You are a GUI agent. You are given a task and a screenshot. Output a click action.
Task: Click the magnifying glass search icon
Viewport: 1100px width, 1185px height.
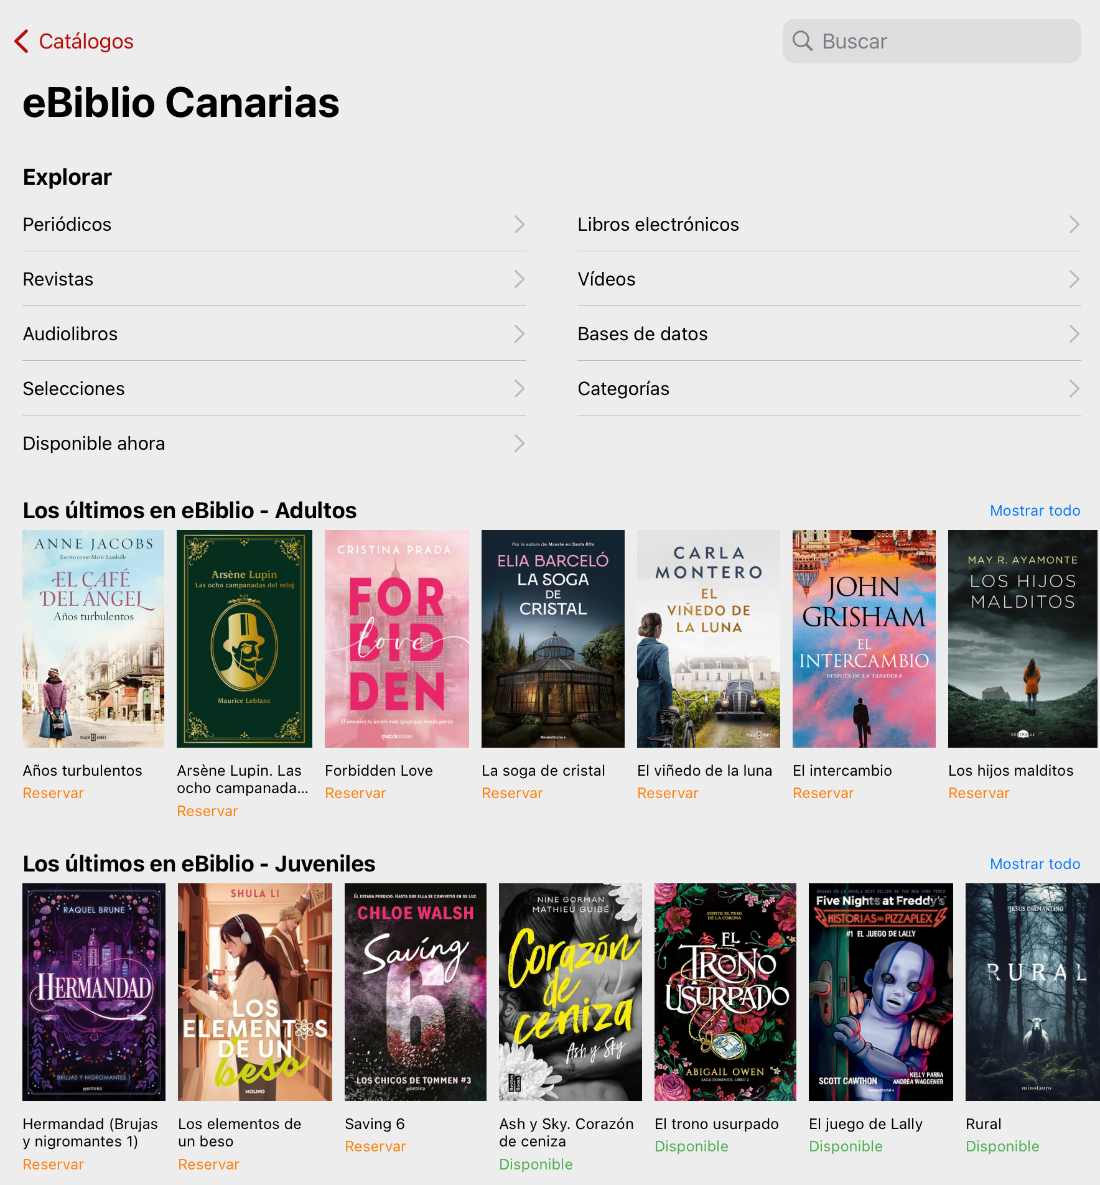click(802, 41)
